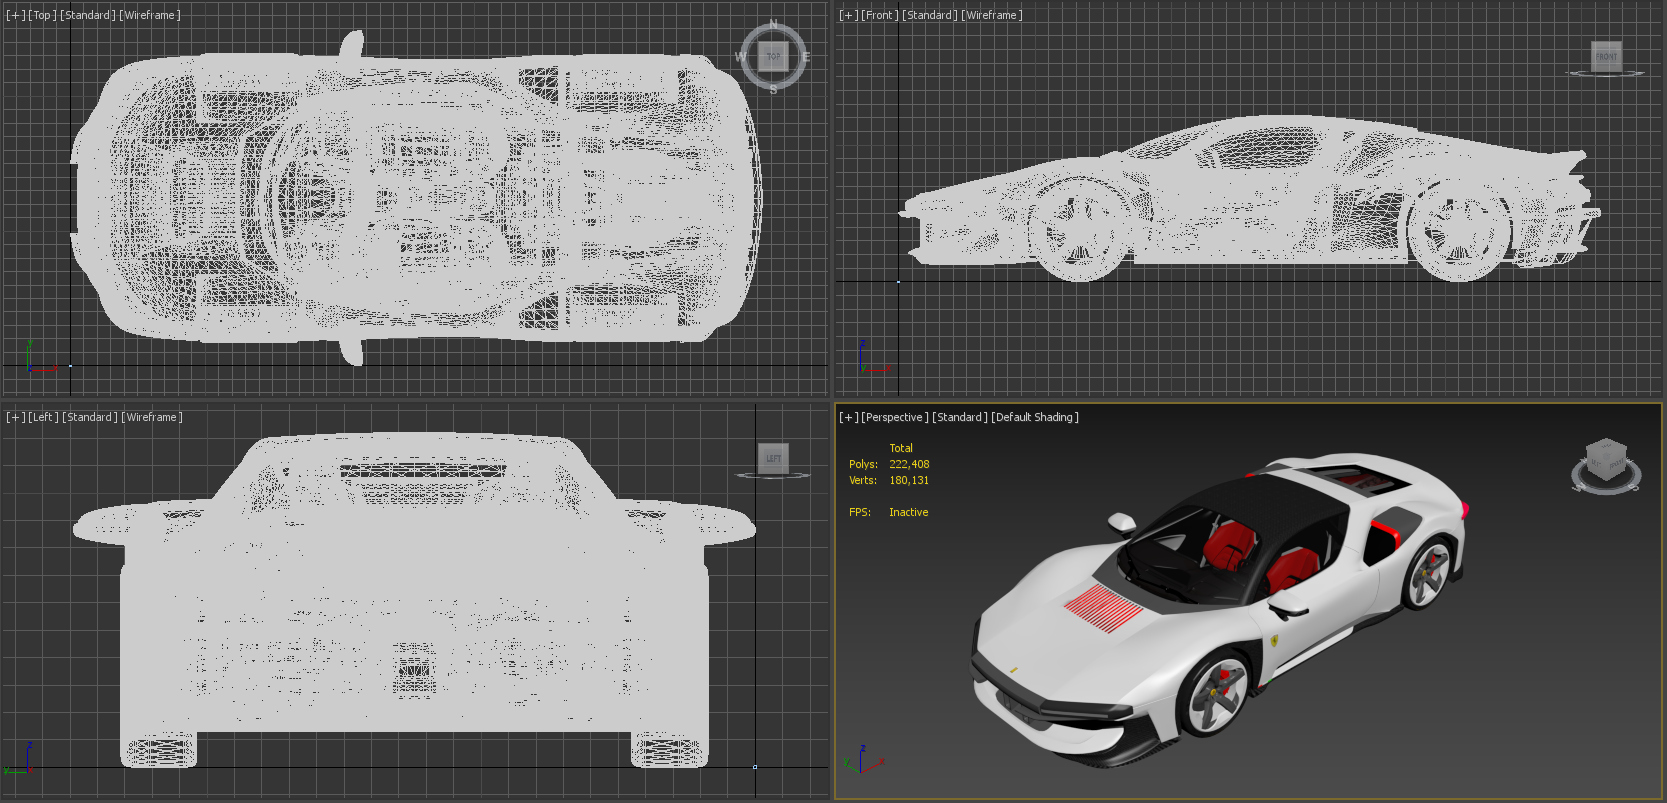Open the [Top] point-of-view menu
The width and height of the screenshot is (1667, 803).
click(x=42, y=15)
